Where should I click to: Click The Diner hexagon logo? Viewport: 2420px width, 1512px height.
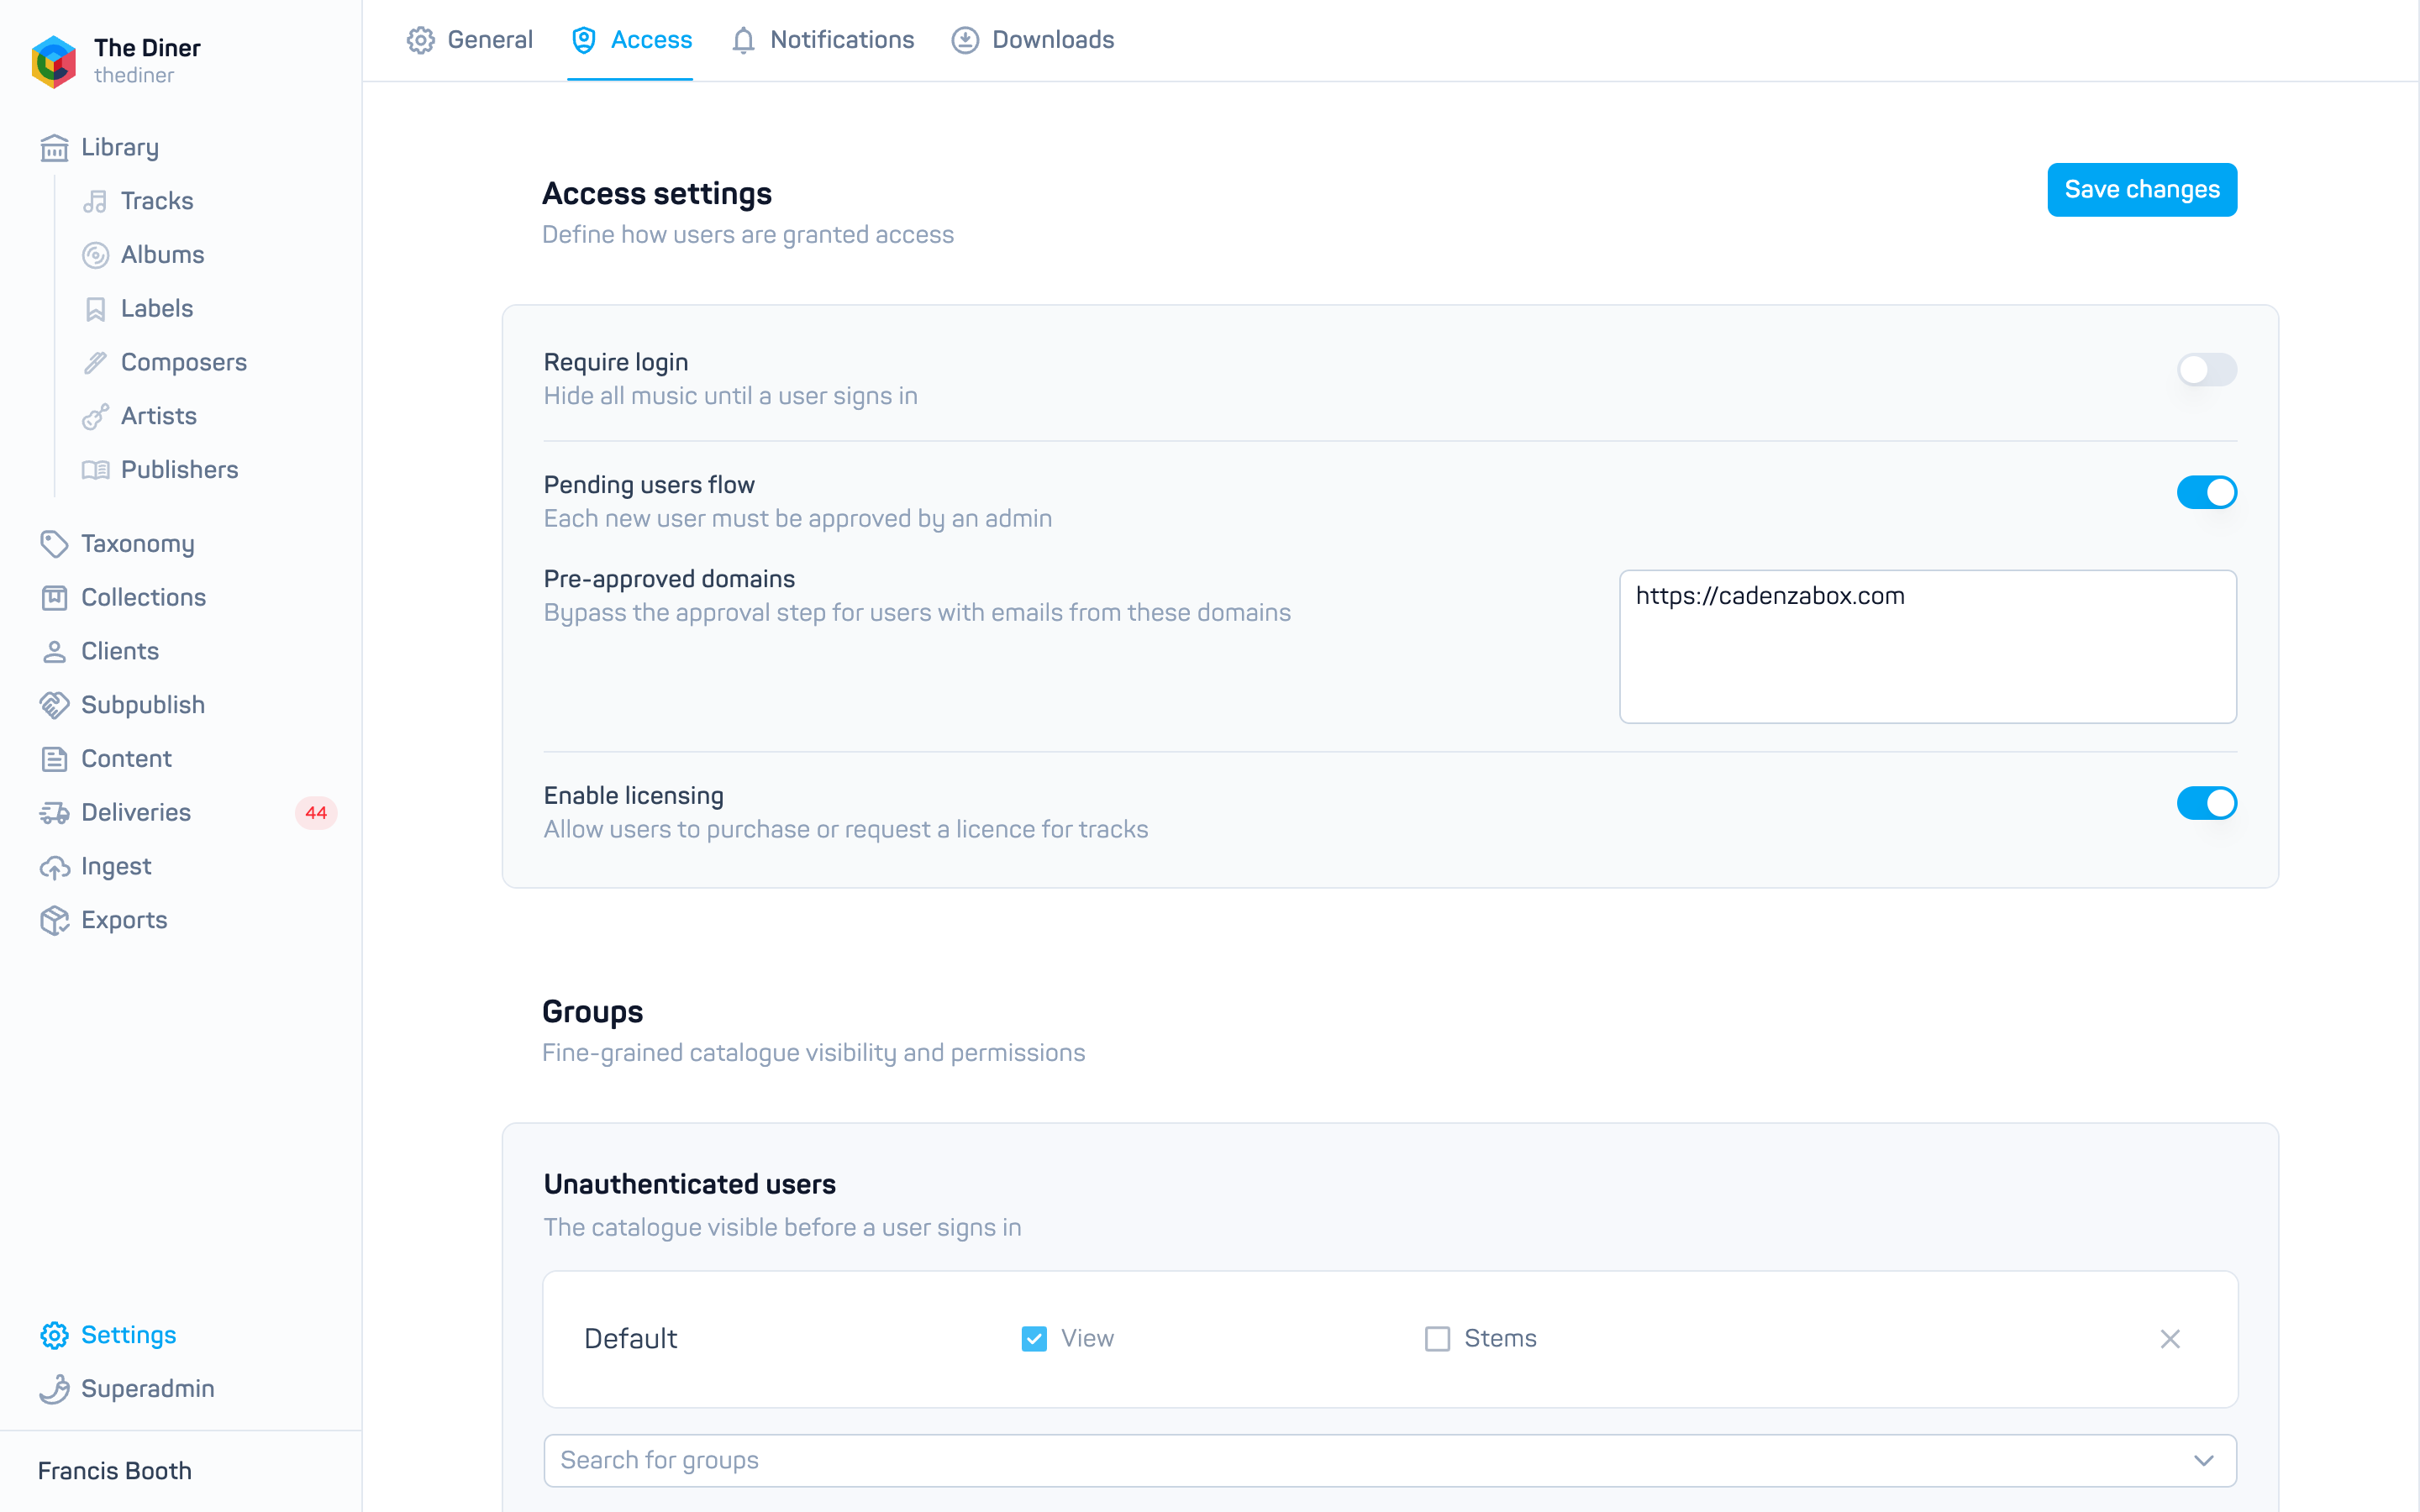[x=54, y=61]
